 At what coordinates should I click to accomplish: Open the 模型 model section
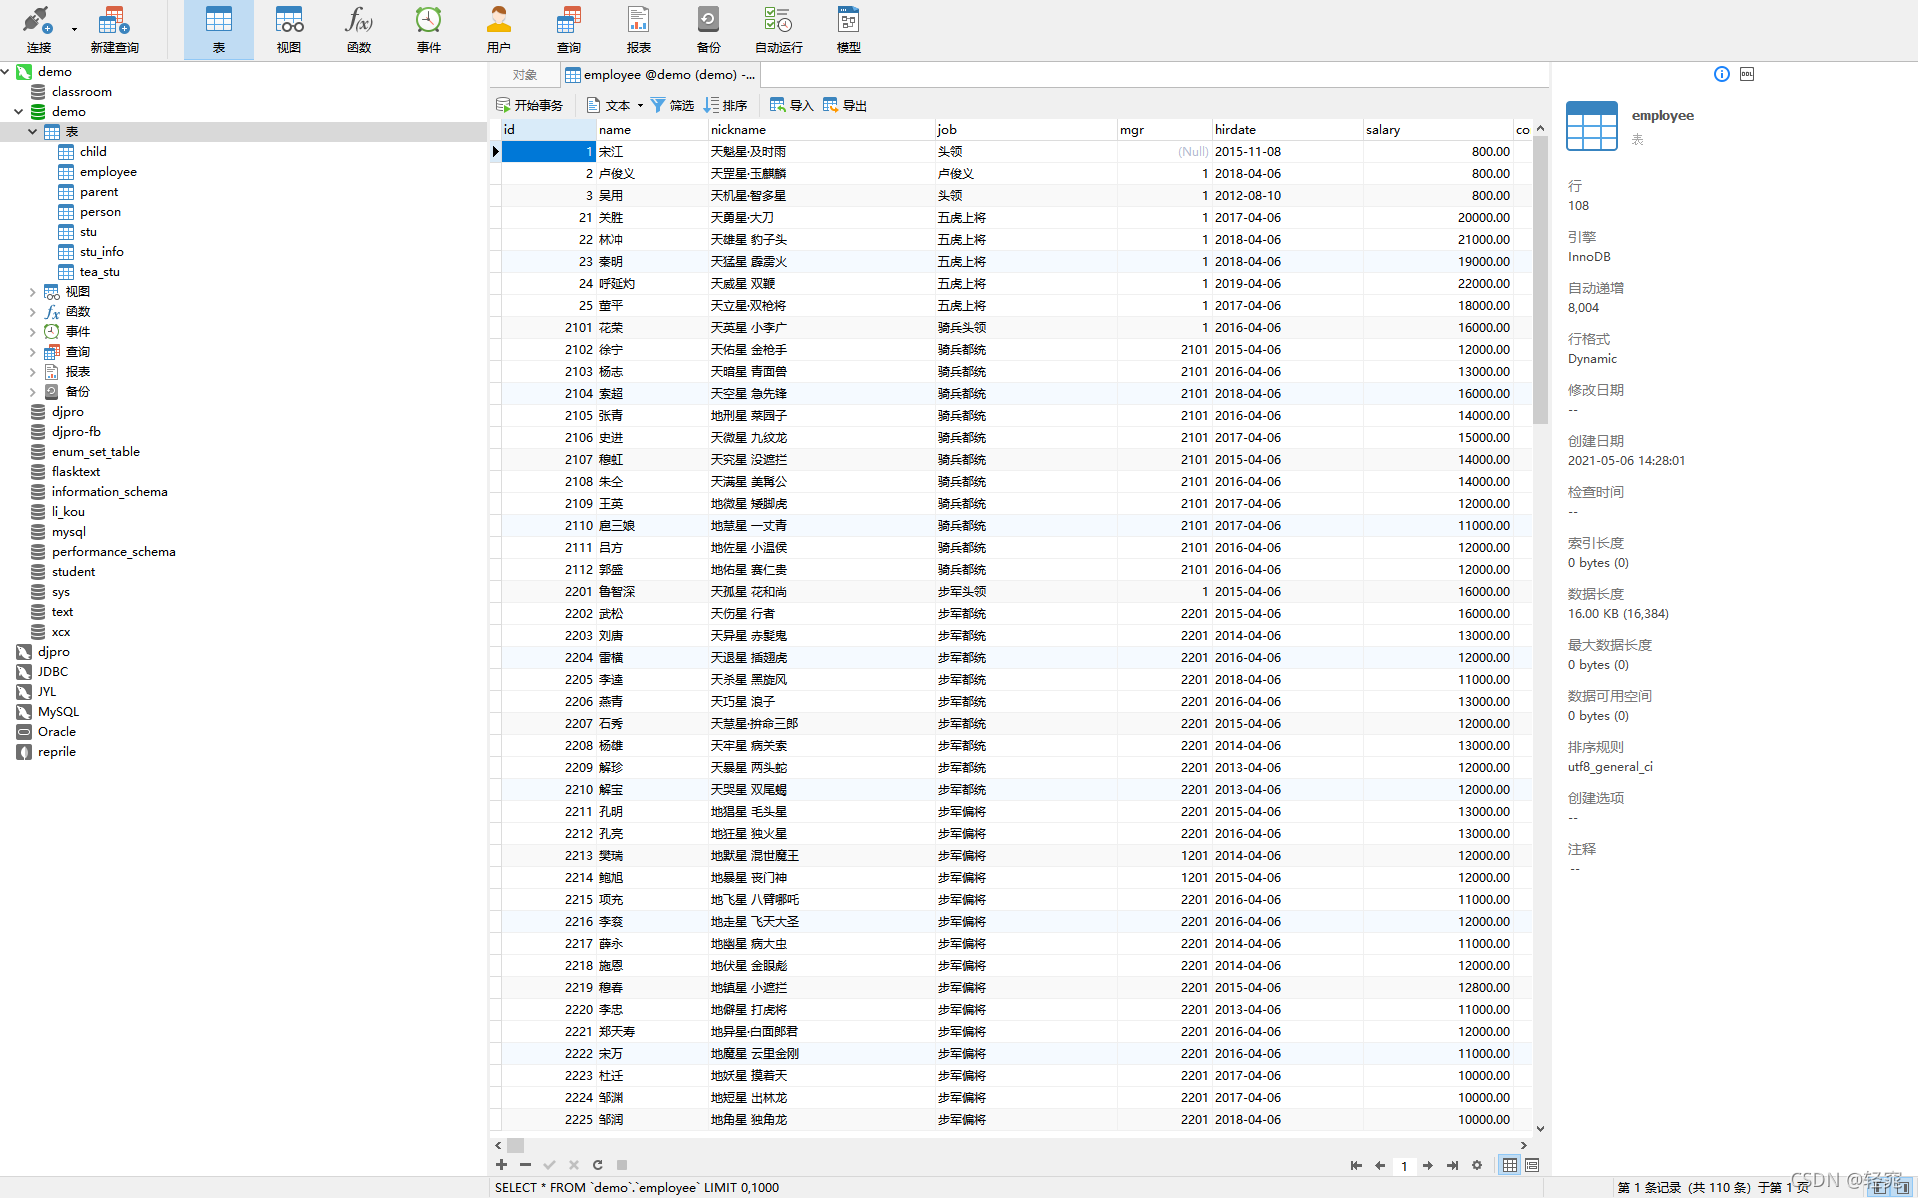pos(849,30)
